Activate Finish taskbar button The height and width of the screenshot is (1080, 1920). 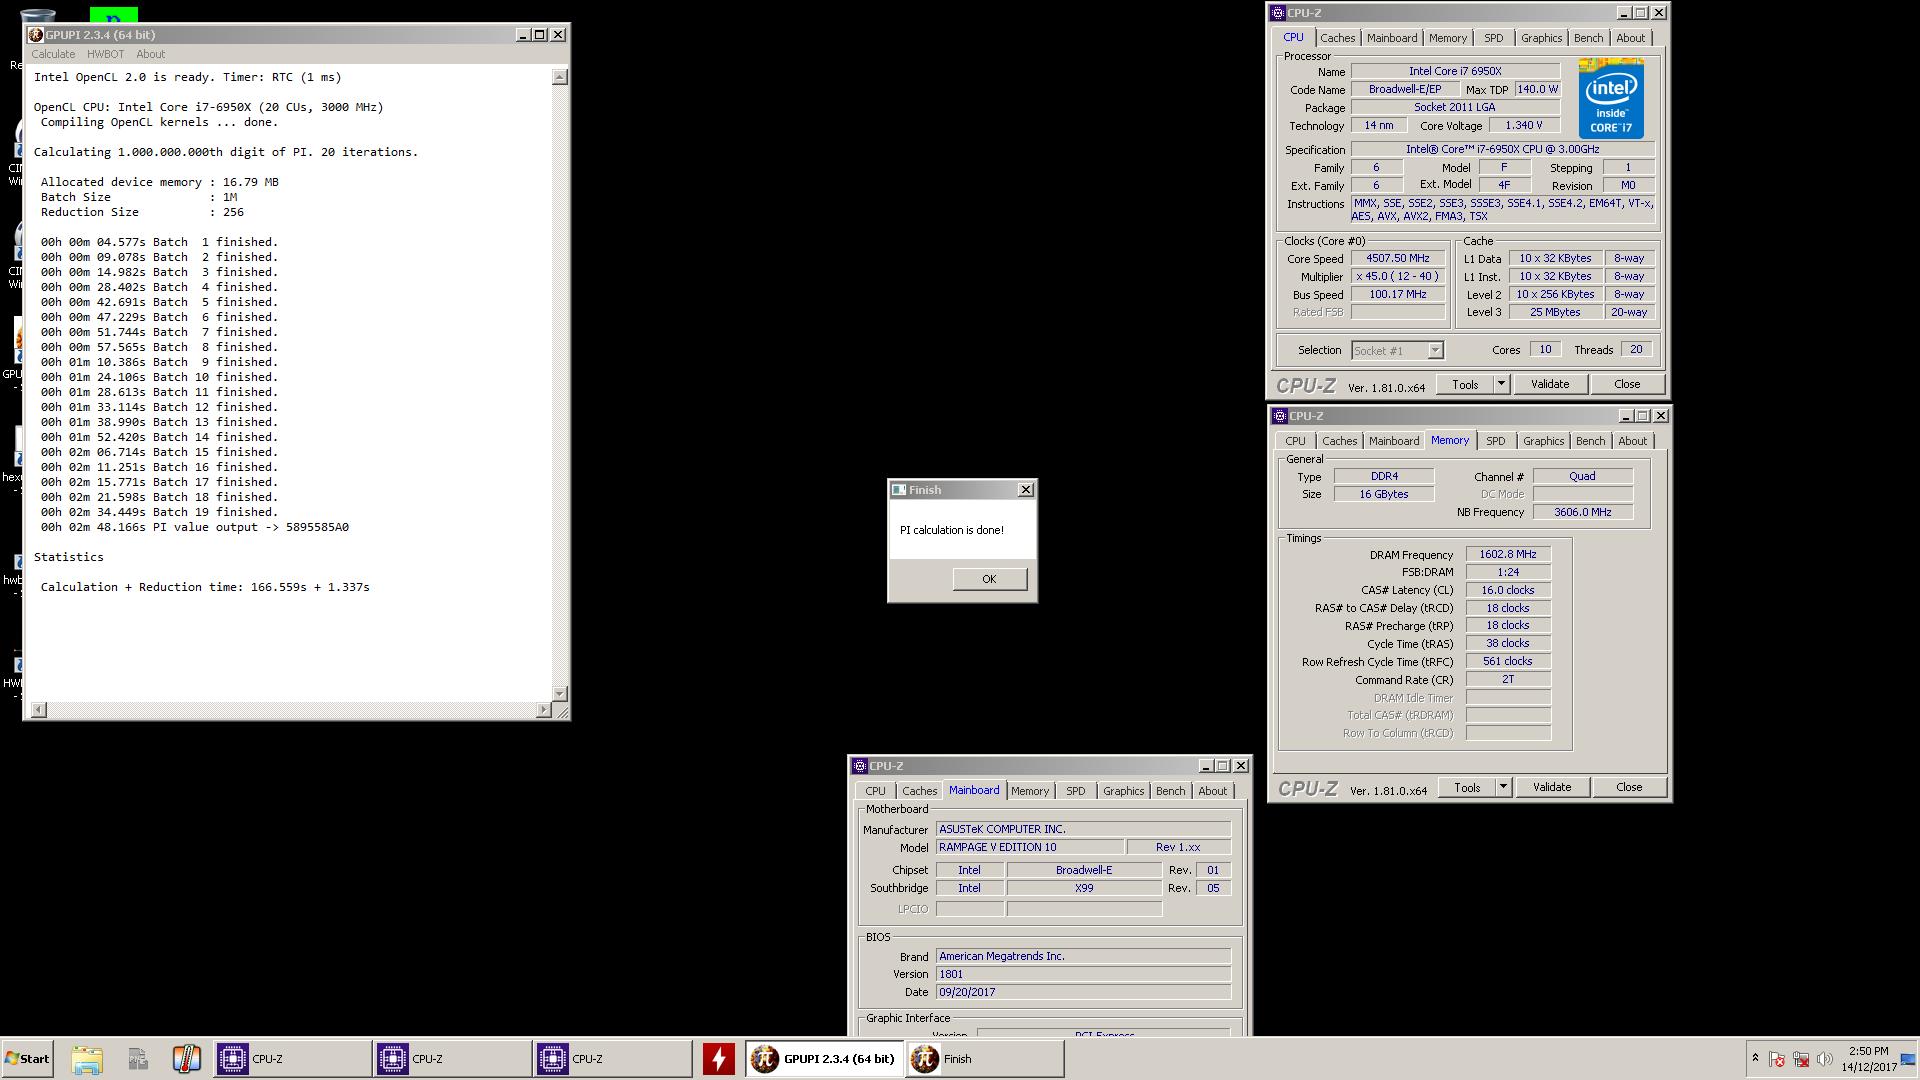[985, 1059]
